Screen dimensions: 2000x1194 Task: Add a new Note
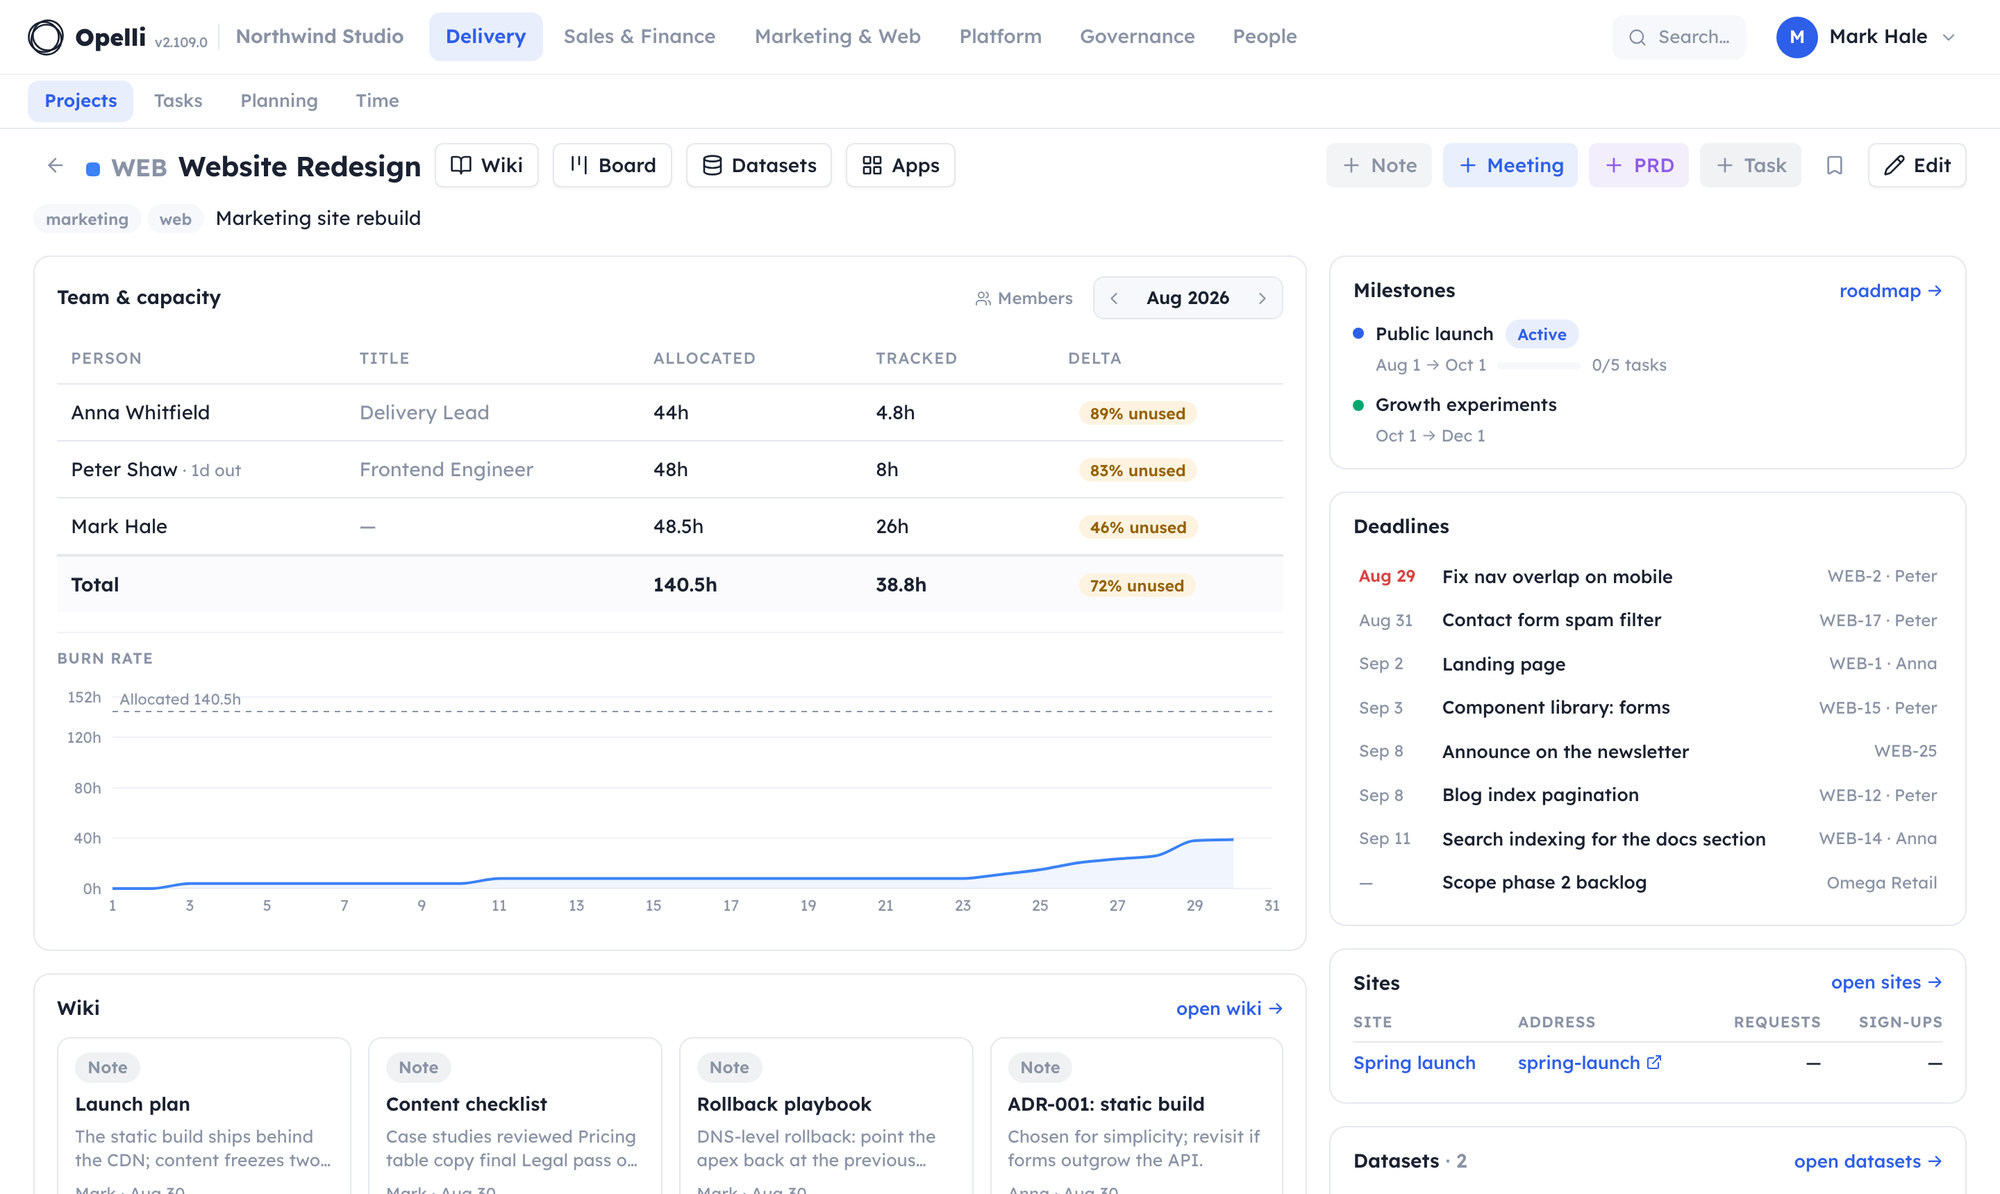pyautogui.click(x=1379, y=165)
